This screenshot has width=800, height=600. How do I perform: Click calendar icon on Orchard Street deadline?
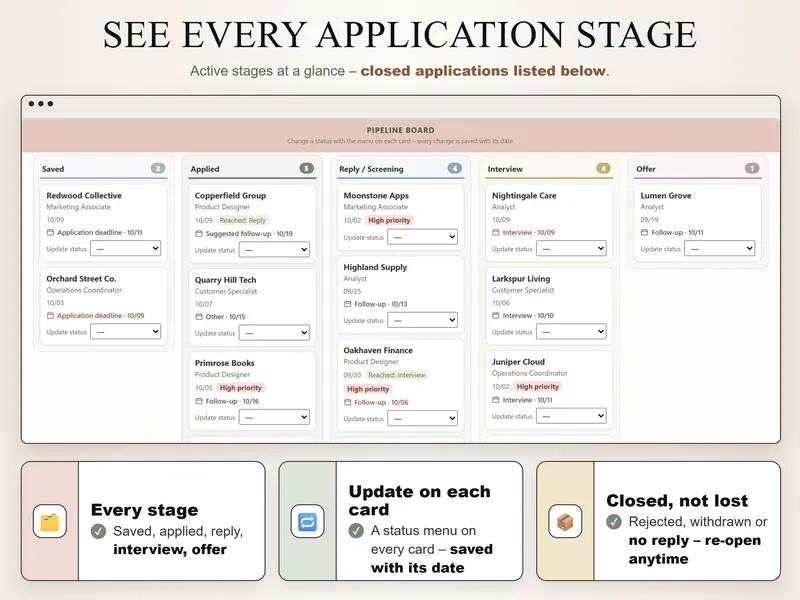(x=50, y=315)
